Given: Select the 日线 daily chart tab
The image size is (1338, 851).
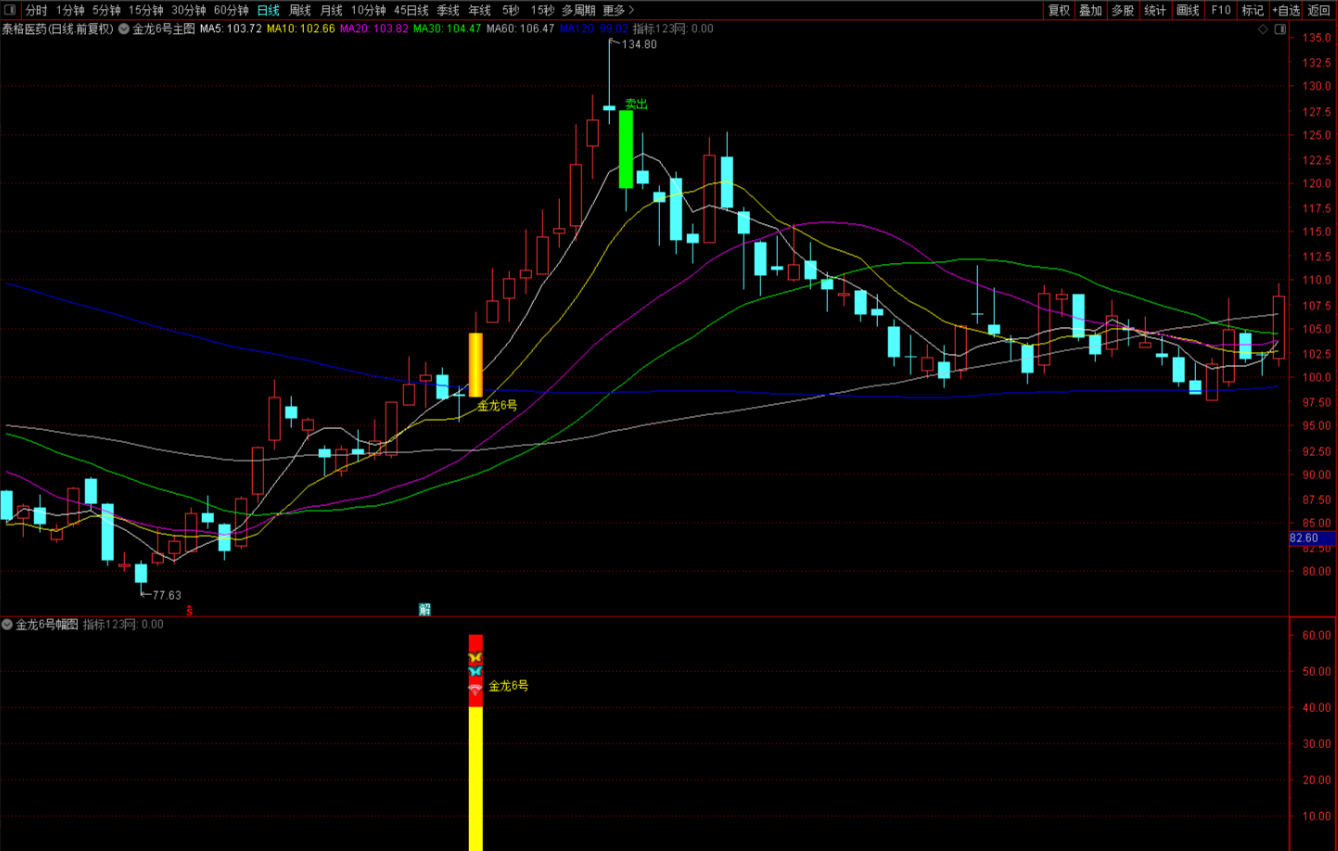Looking at the screenshot, I should tap(268, 10).
